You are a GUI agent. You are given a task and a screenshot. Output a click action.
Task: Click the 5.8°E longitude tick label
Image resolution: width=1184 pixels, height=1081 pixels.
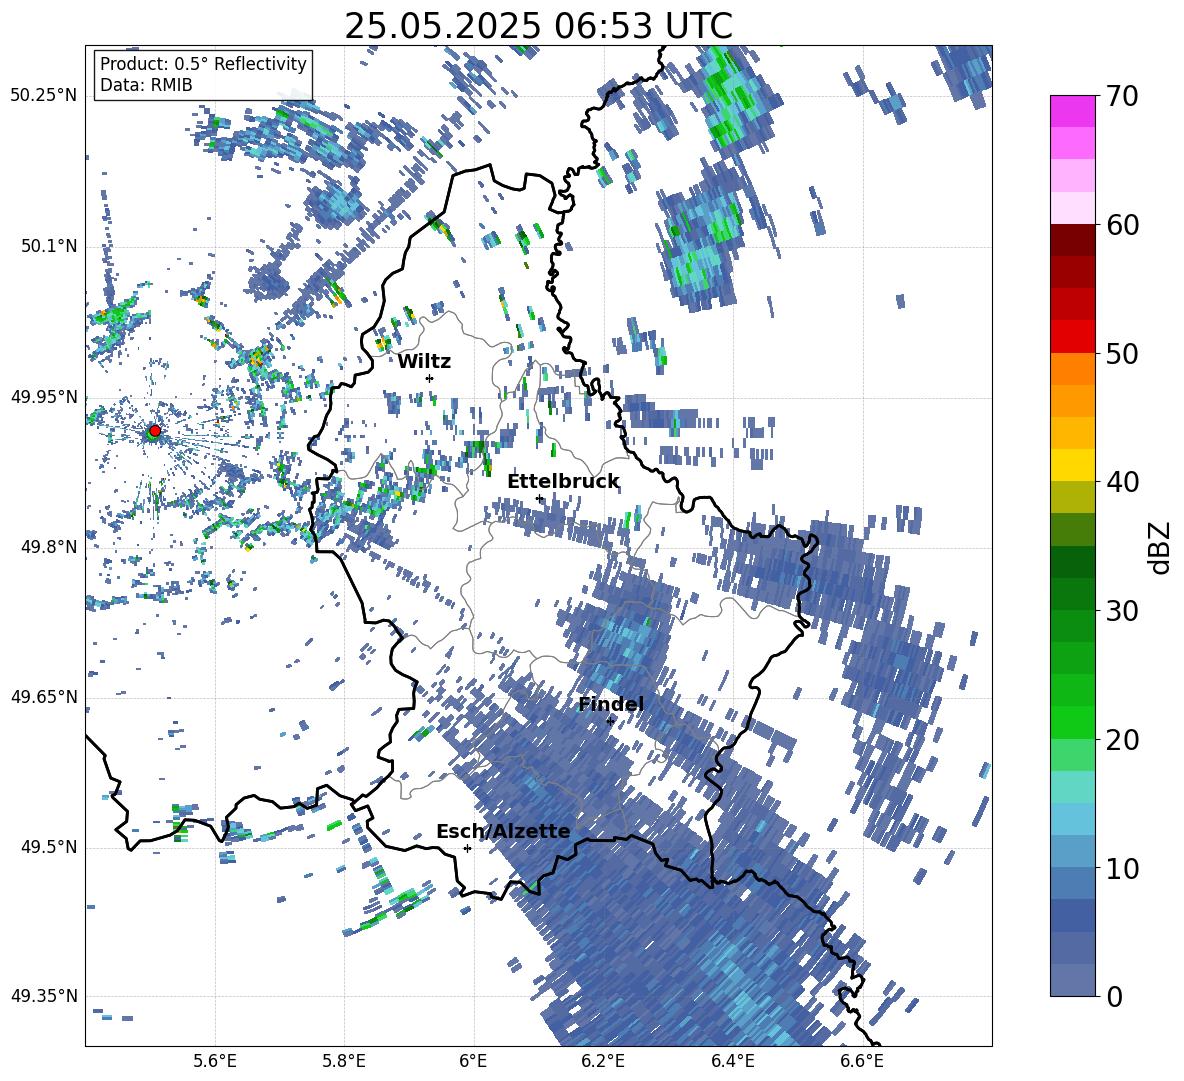pos(344,1061)
